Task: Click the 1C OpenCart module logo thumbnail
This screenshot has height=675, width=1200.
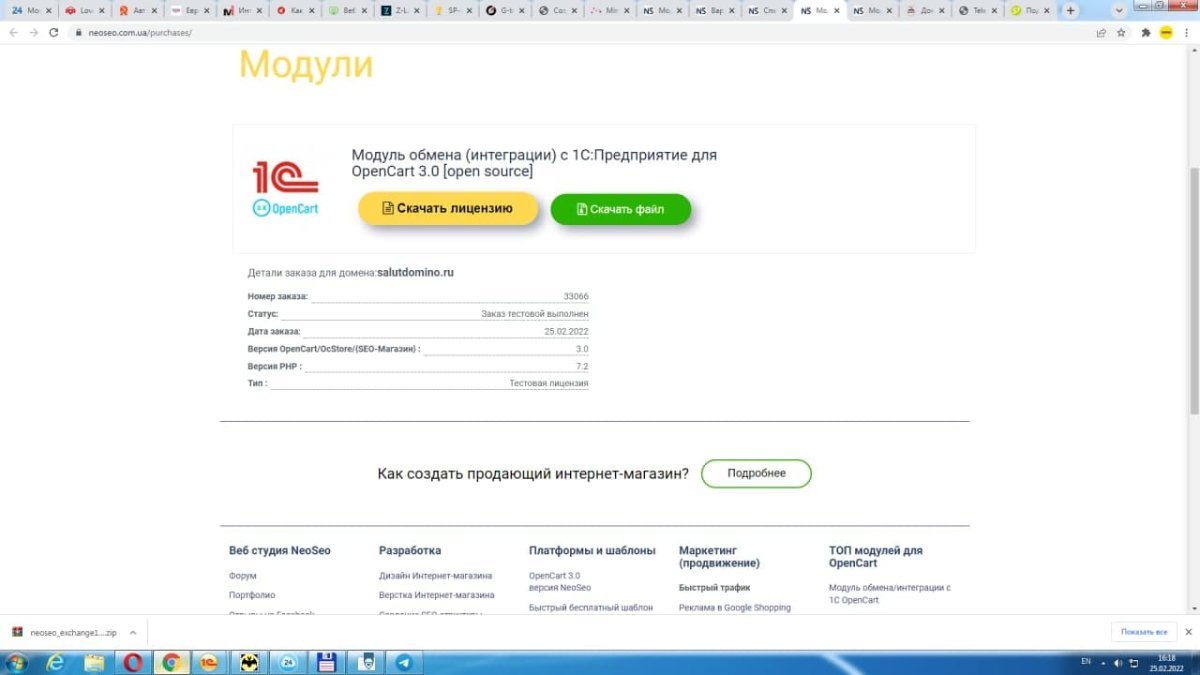Action: (x=285, y=188)
